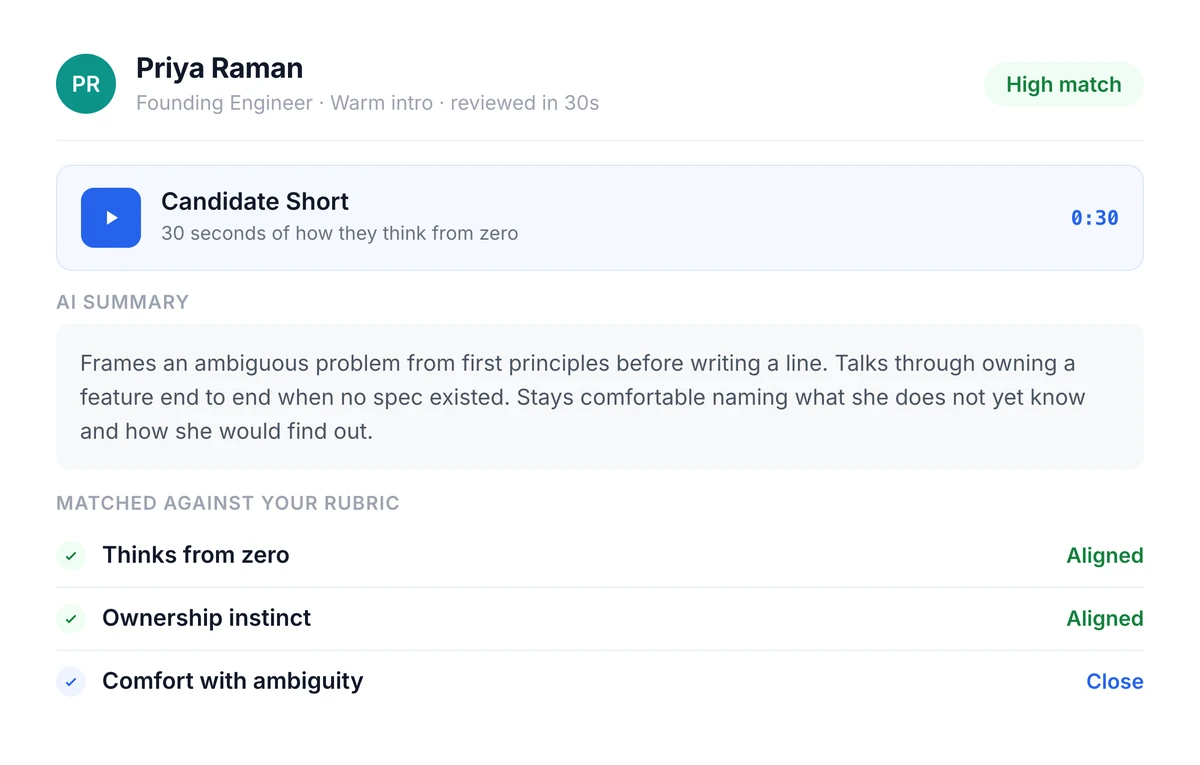Screen dimensions: 1200x765
Task: Click the green check beside Ownership instinct
Action: tap(71, 619)
